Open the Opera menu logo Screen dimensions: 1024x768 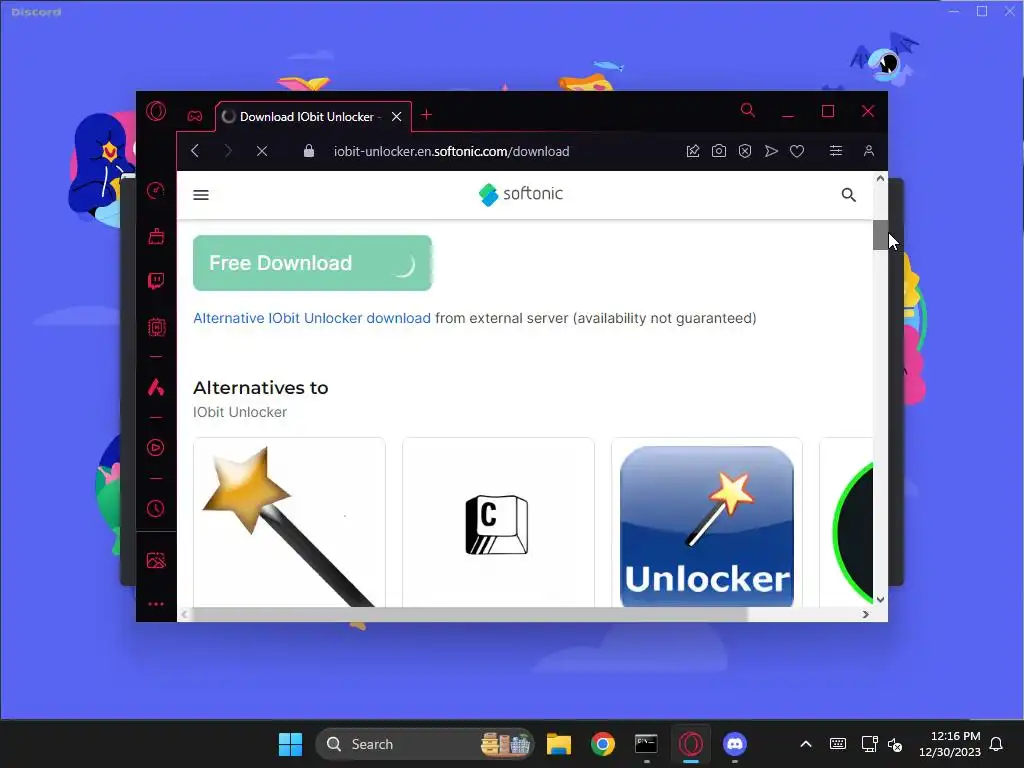point(156,112)
